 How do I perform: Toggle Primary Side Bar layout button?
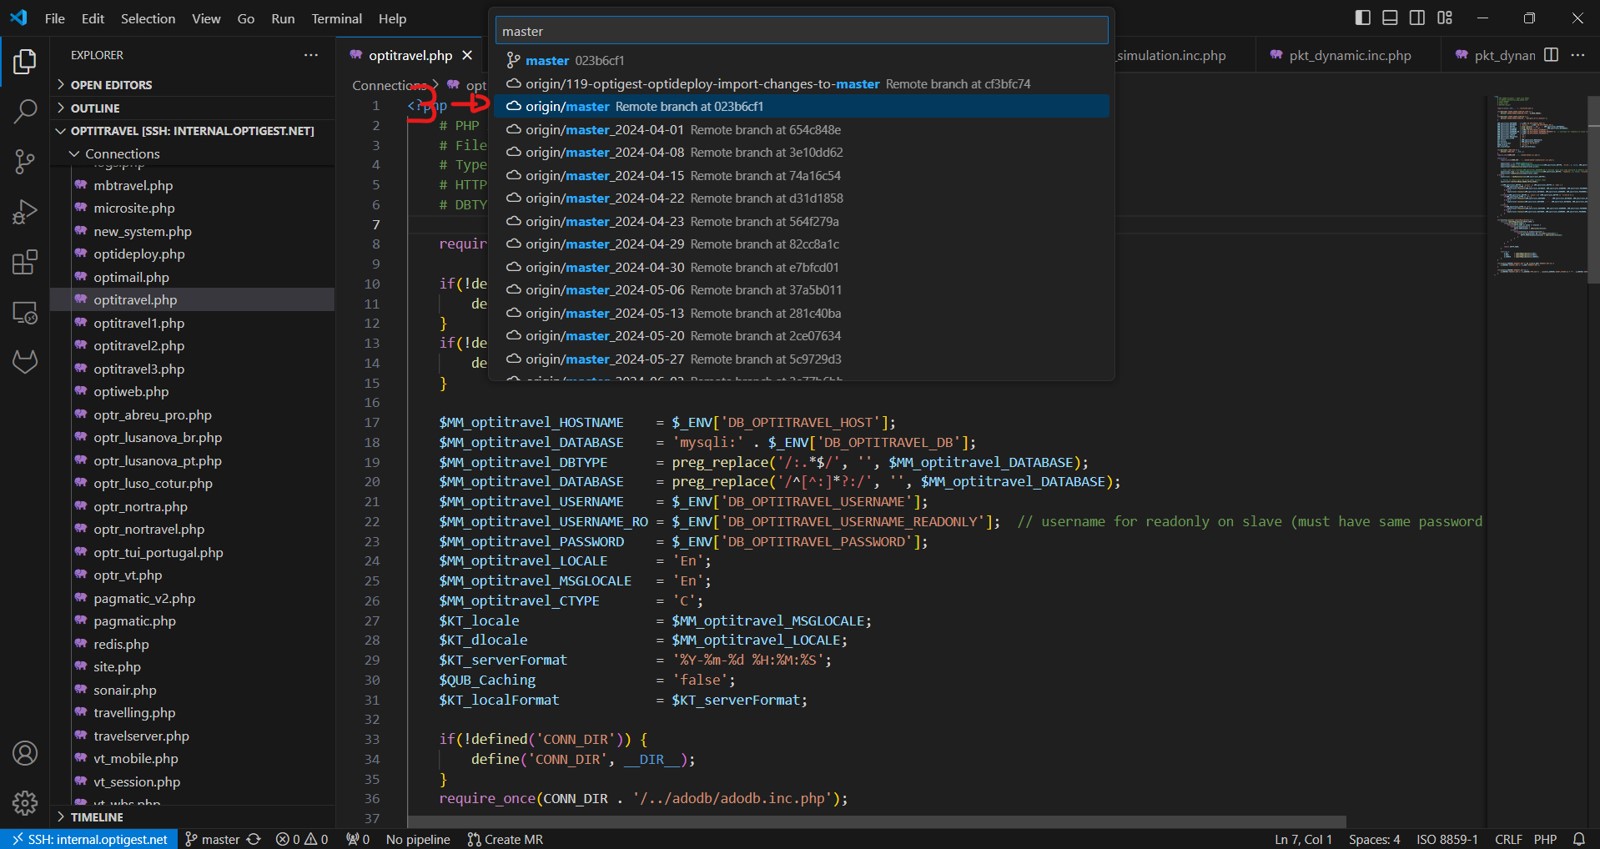click(x=1363, y=18)
